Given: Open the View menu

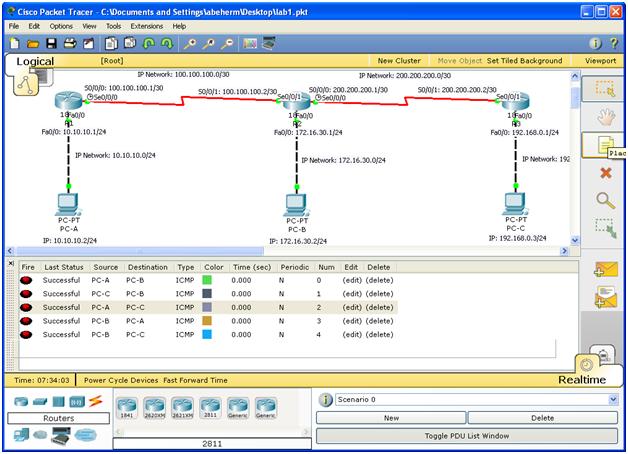Looking at the screenshot, I should click(x=89, y=26).
